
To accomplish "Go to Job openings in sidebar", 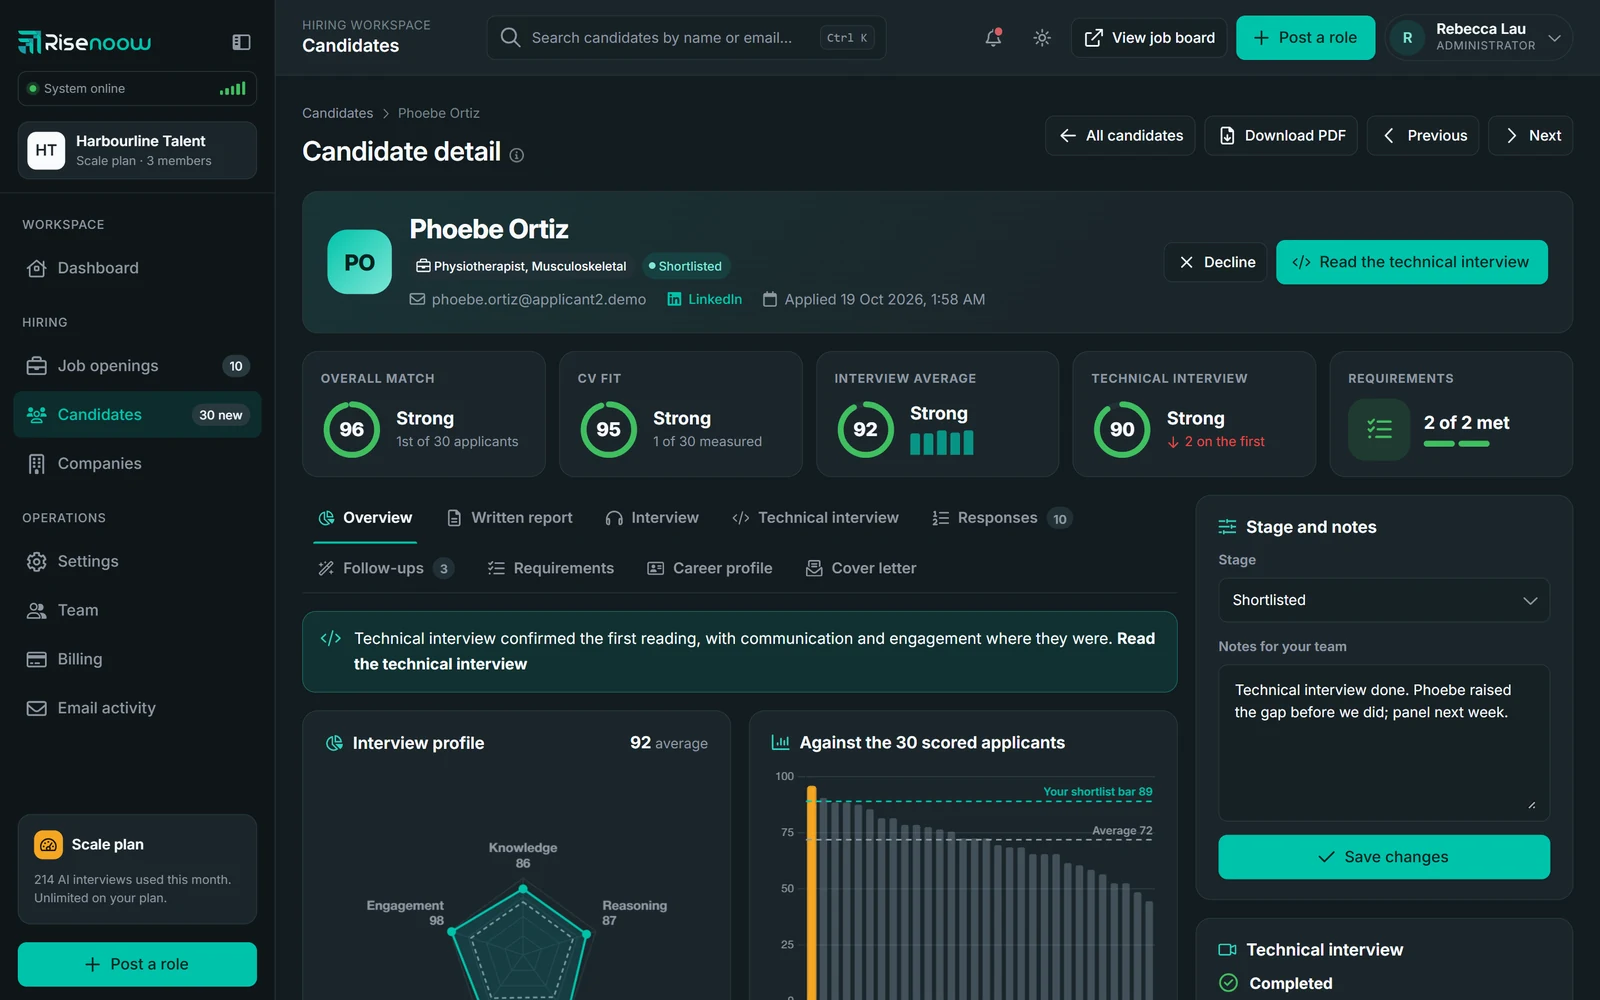I will click(x=137, y=366).
